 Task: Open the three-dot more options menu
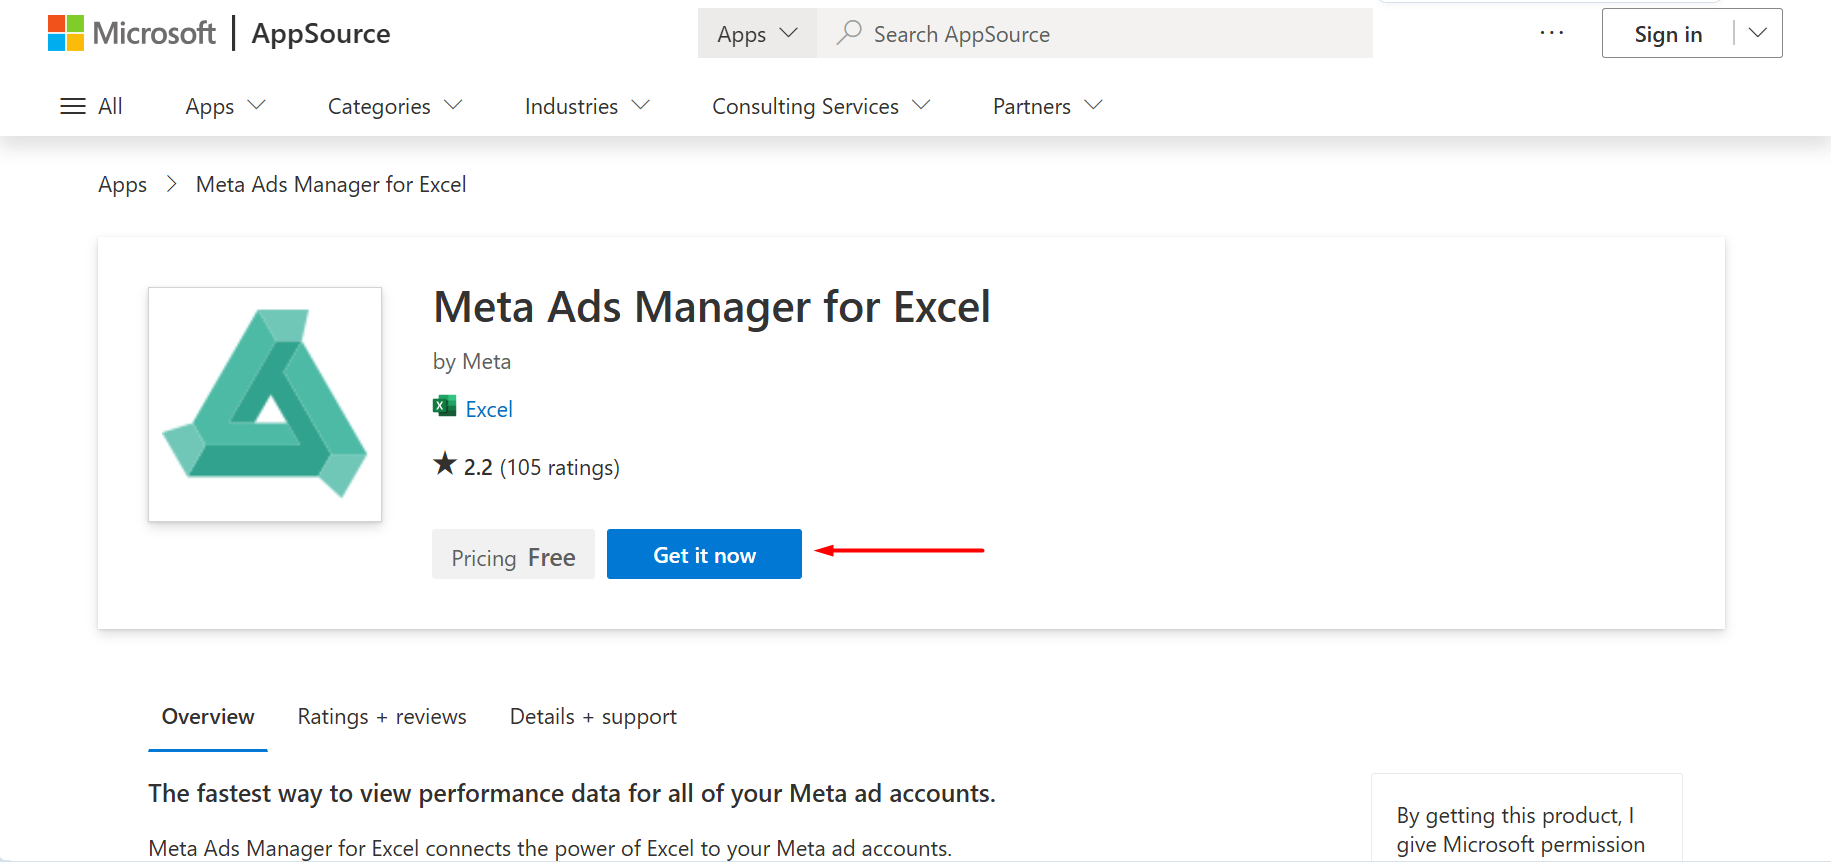tap(1551, 33)
